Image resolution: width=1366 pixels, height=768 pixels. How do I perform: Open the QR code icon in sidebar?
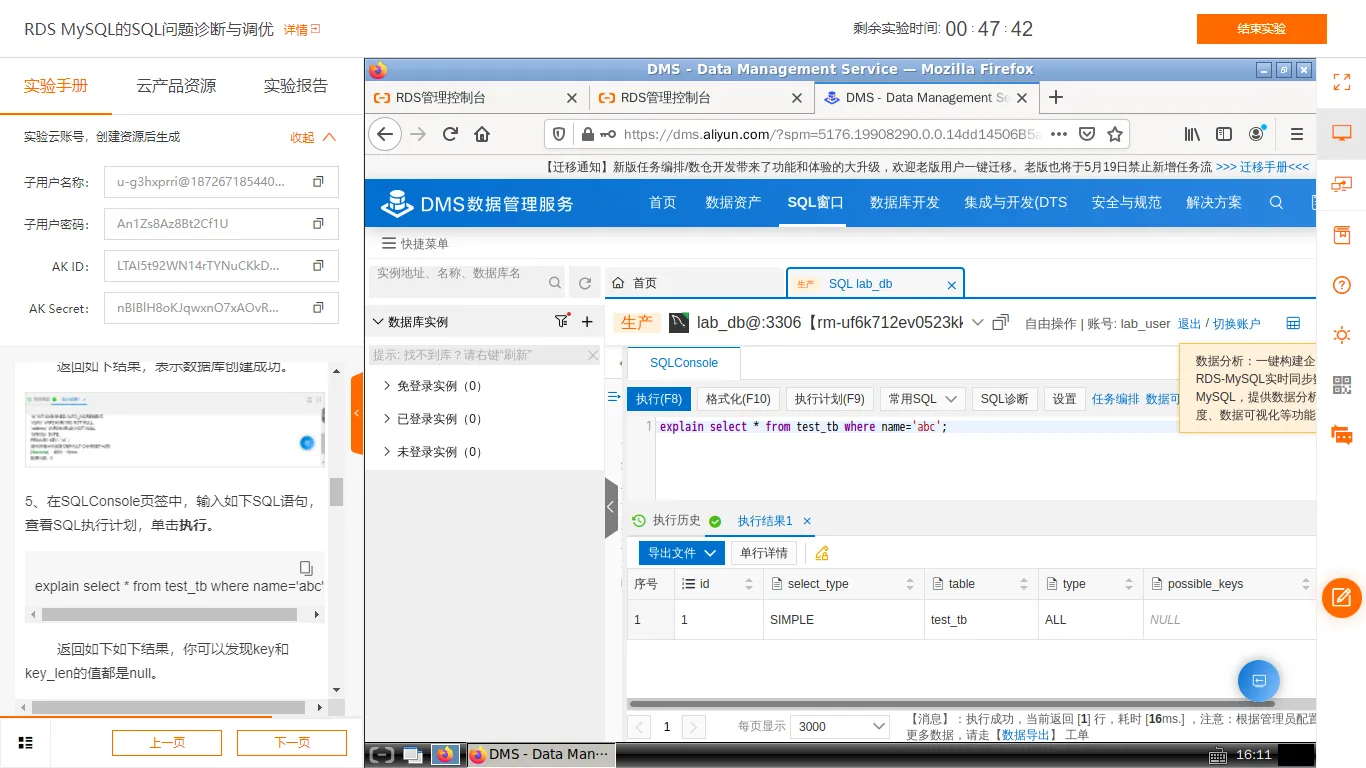tap(1342, 385)
